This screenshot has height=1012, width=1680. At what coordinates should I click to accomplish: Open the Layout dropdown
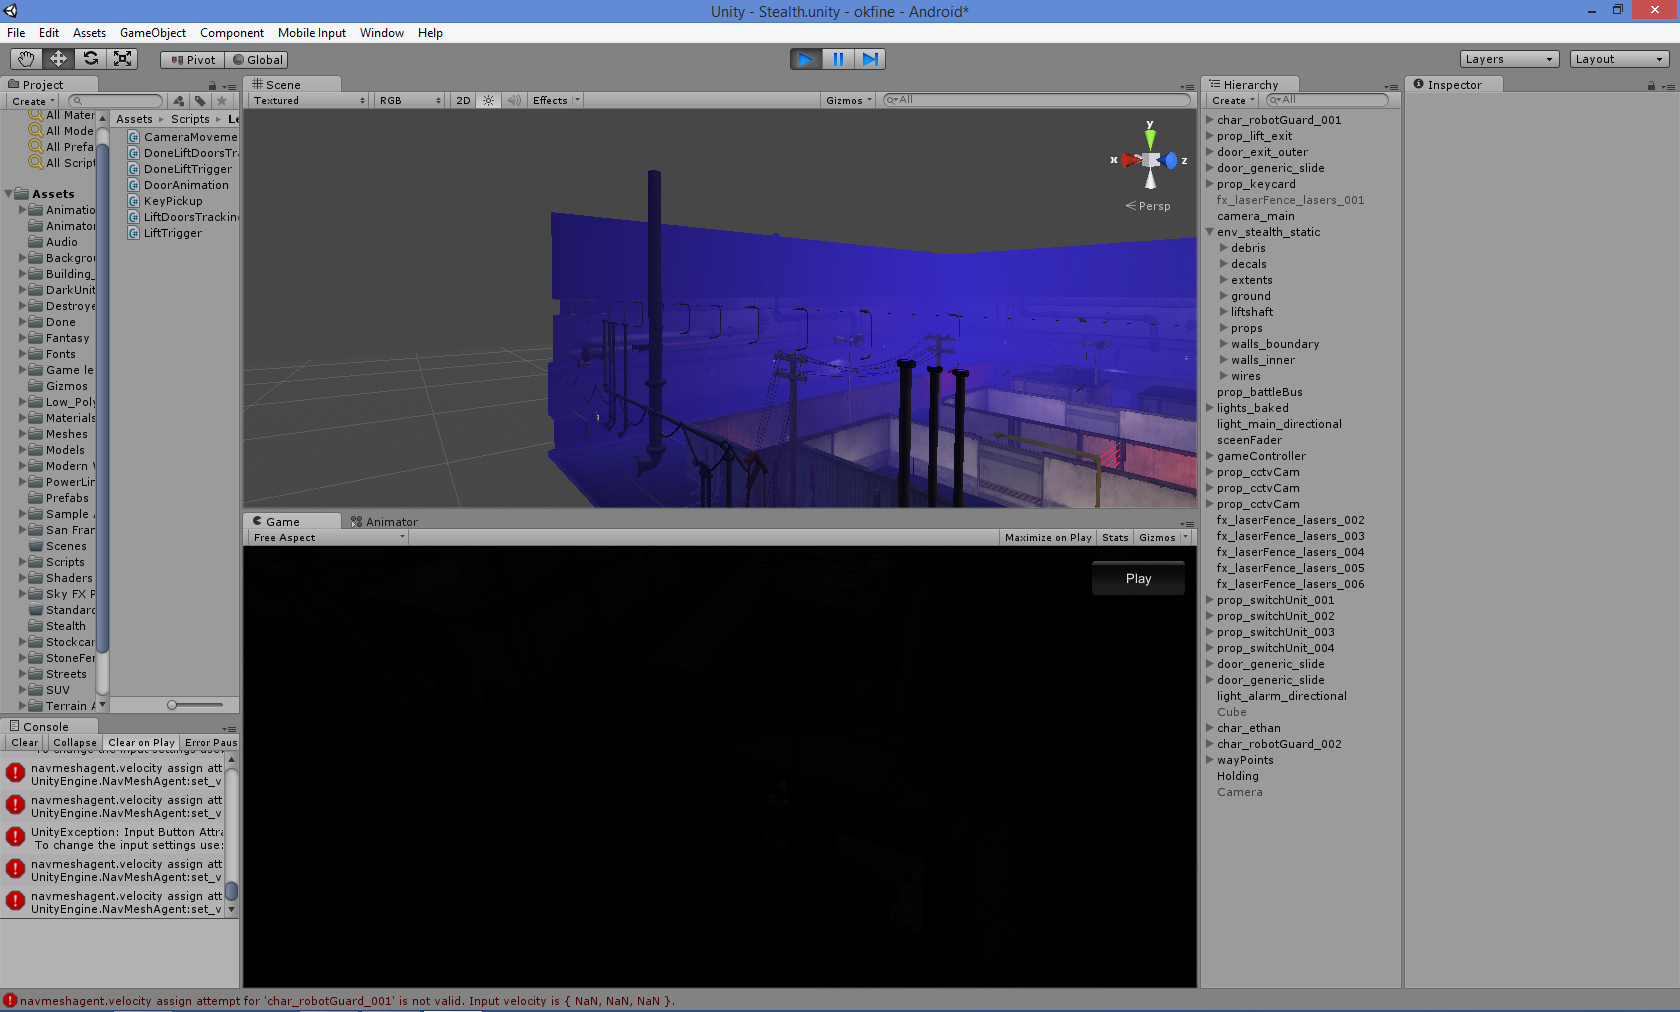click(1619, 59)
